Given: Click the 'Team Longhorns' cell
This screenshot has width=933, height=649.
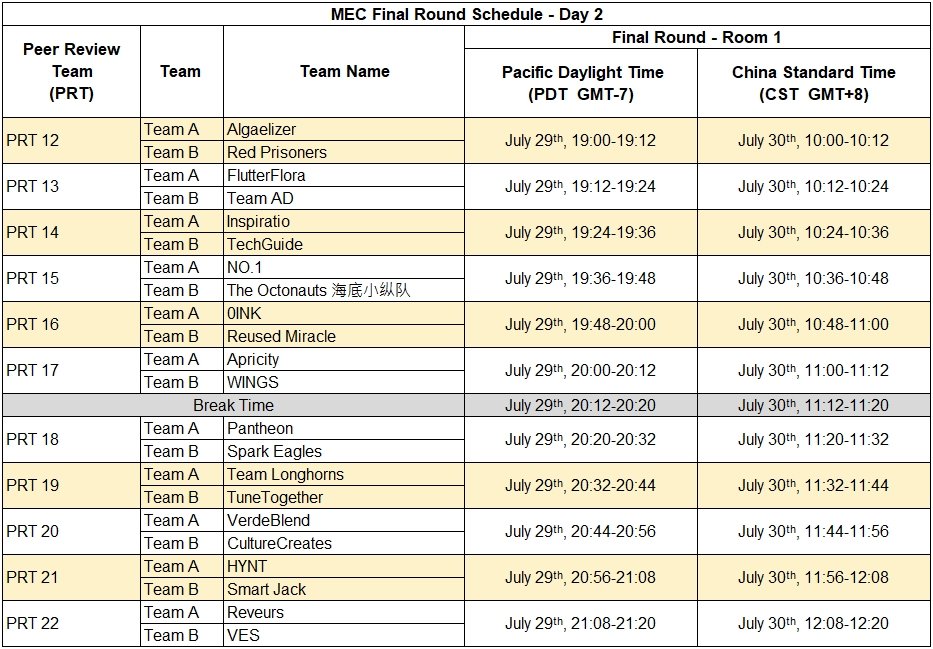Looking at the screenshot, I should 285,474.
